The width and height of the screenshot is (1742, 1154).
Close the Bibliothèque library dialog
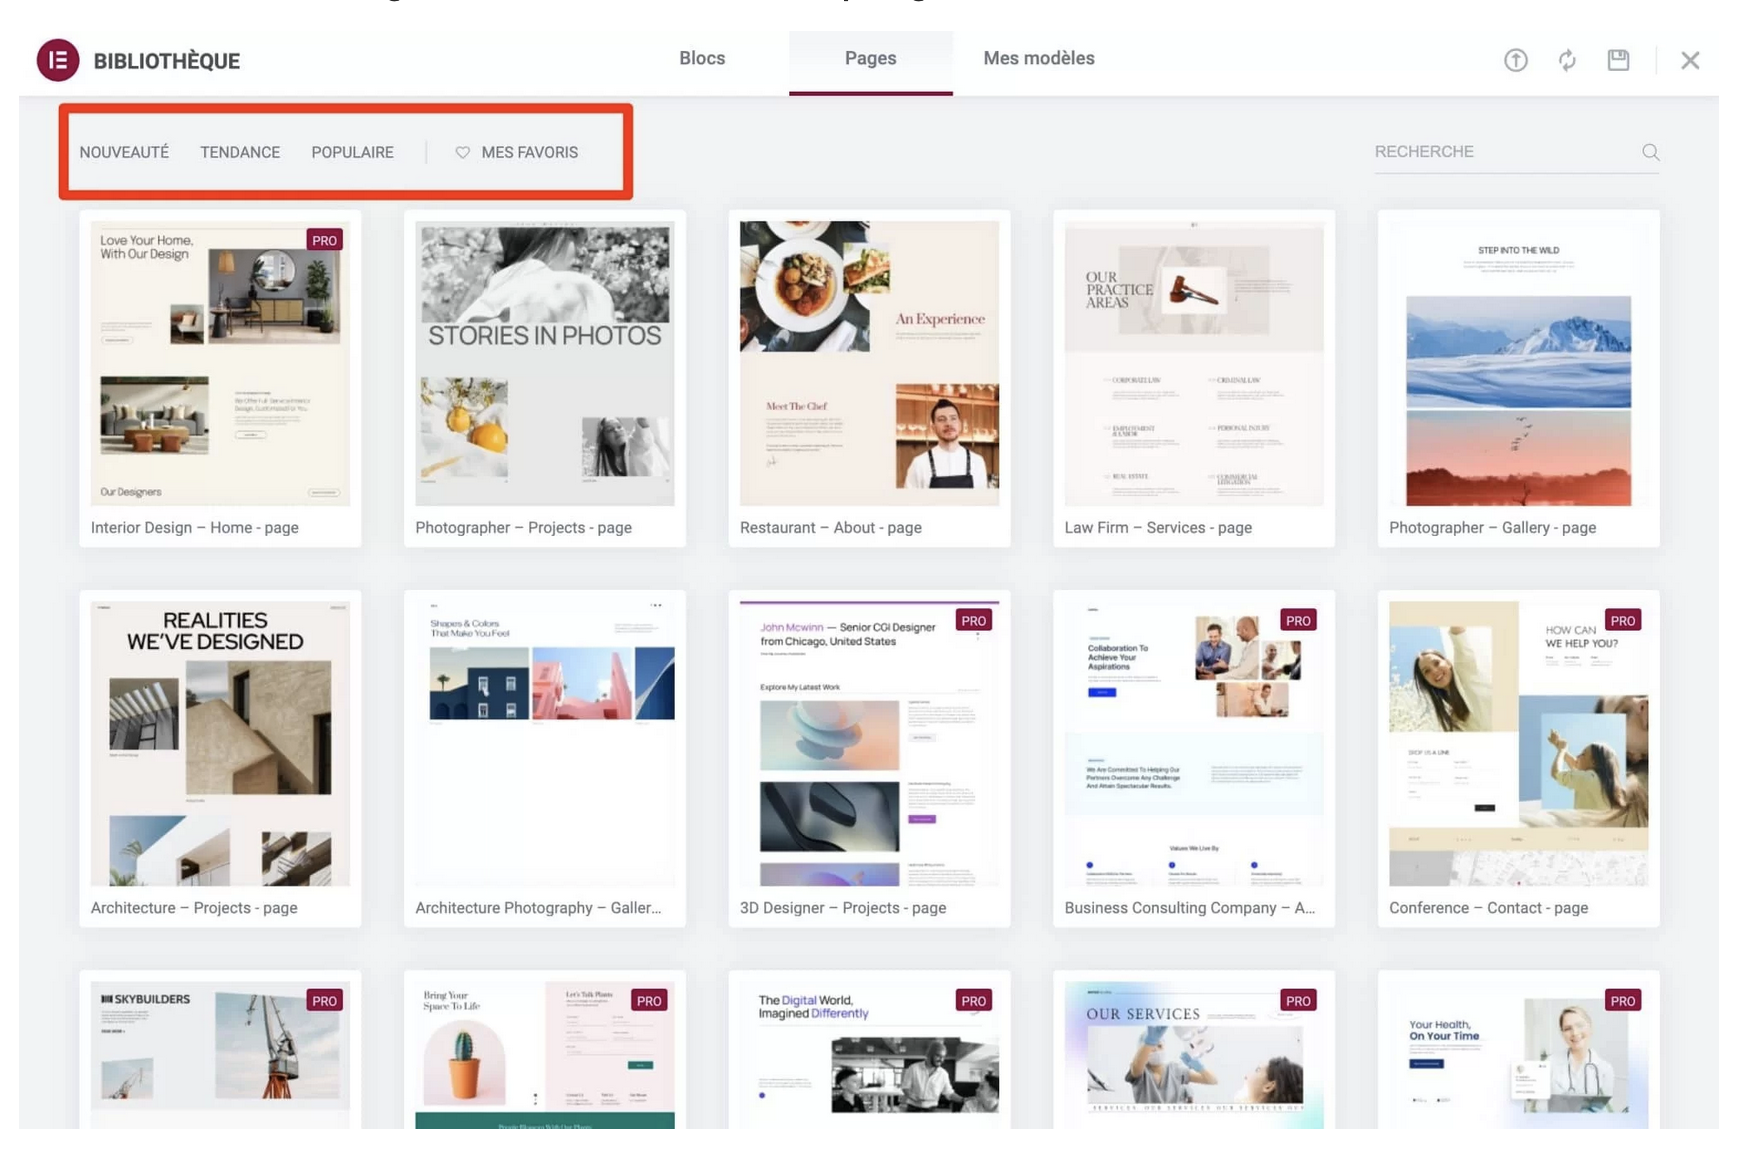click(1690, 60)
